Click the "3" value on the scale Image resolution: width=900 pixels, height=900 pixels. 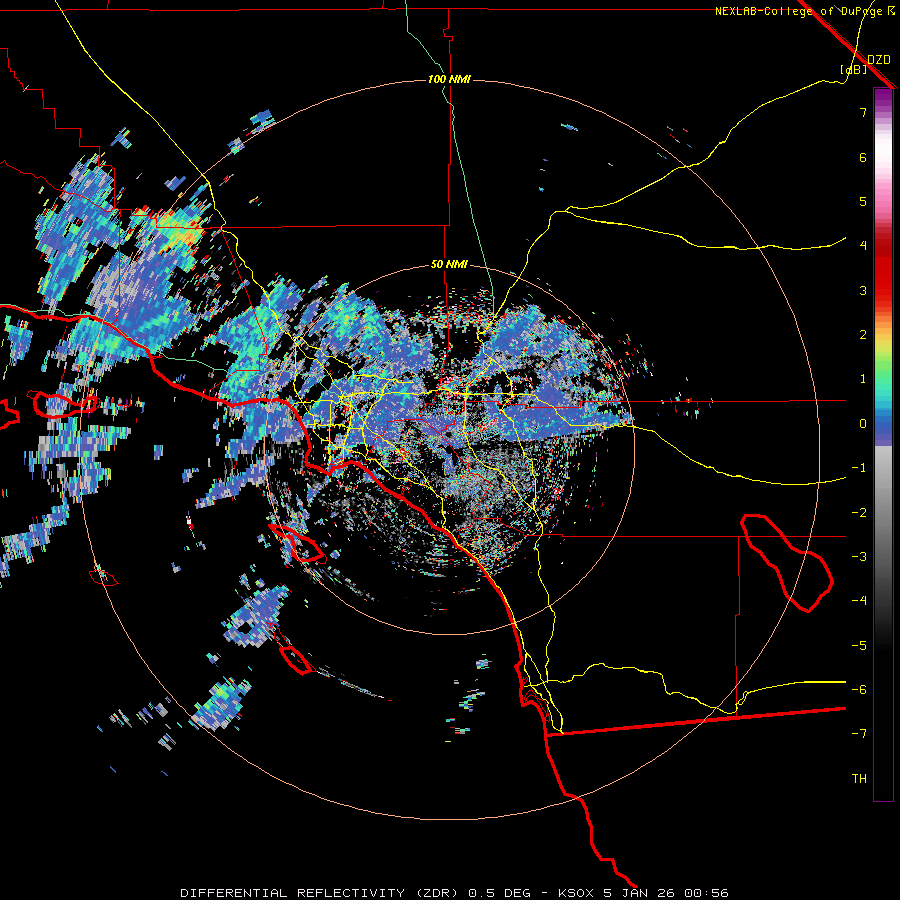[863, 290]
